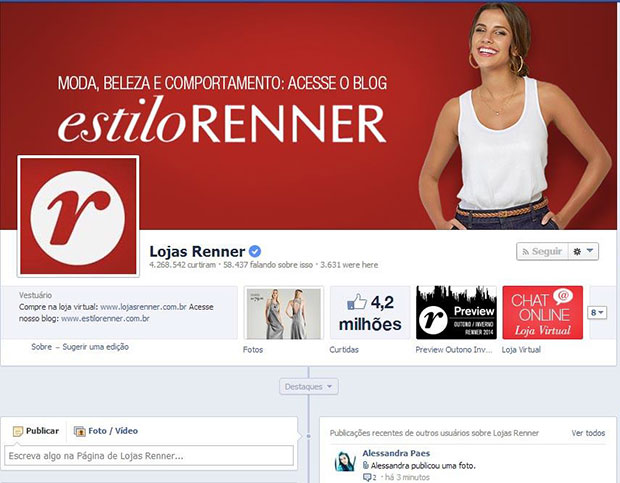This screenshot has width=620, height=483.
Task: Click the Ver todos link
Action: point(588,433)
